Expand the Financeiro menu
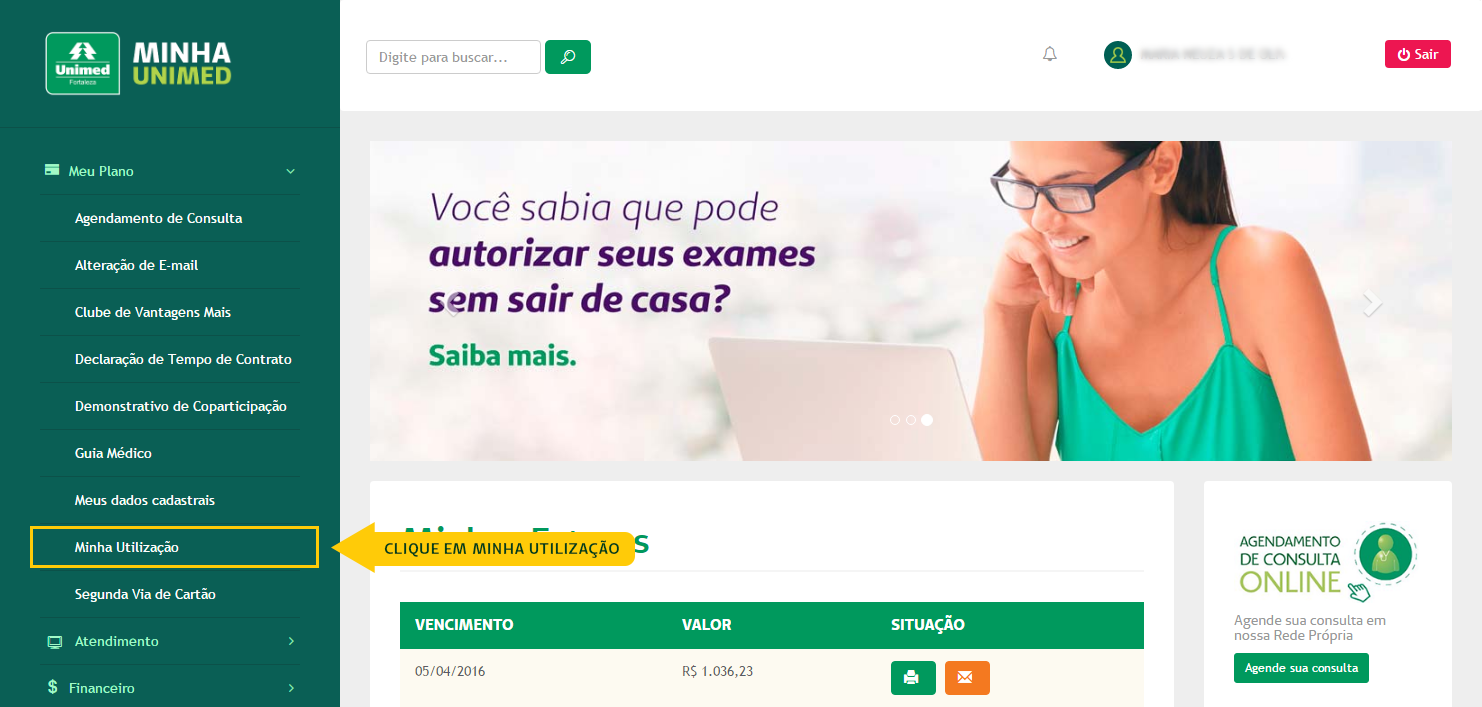This screenshot has height=707, width=1482. [x=170, y=688]
